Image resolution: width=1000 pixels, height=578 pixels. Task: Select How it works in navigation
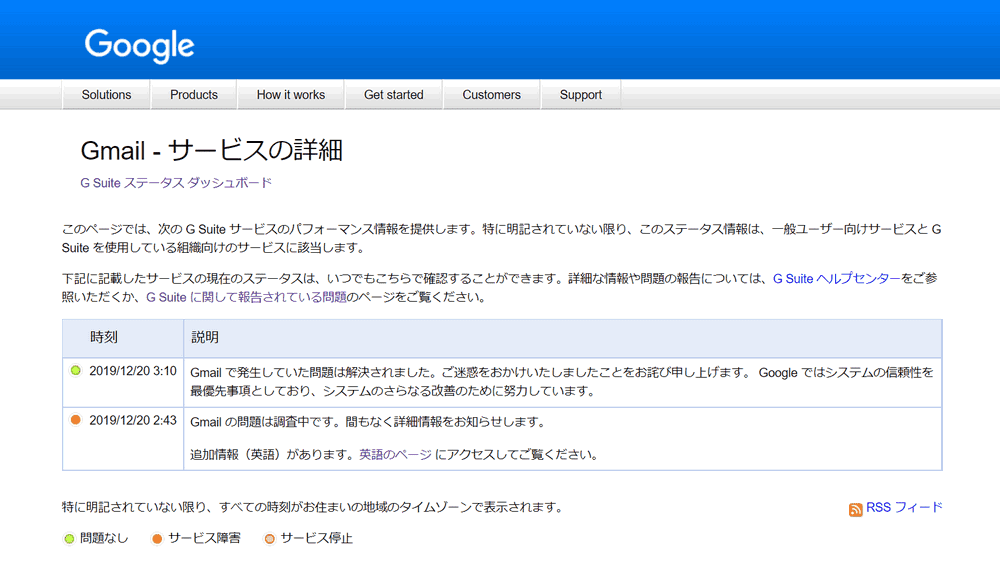[291, 94]
